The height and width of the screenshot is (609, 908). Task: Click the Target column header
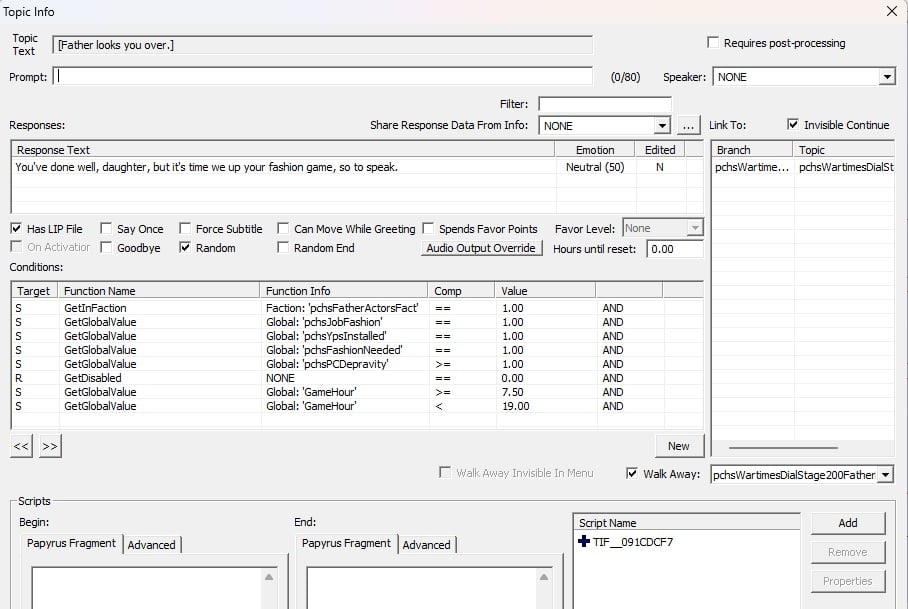(x=35, y=291)
